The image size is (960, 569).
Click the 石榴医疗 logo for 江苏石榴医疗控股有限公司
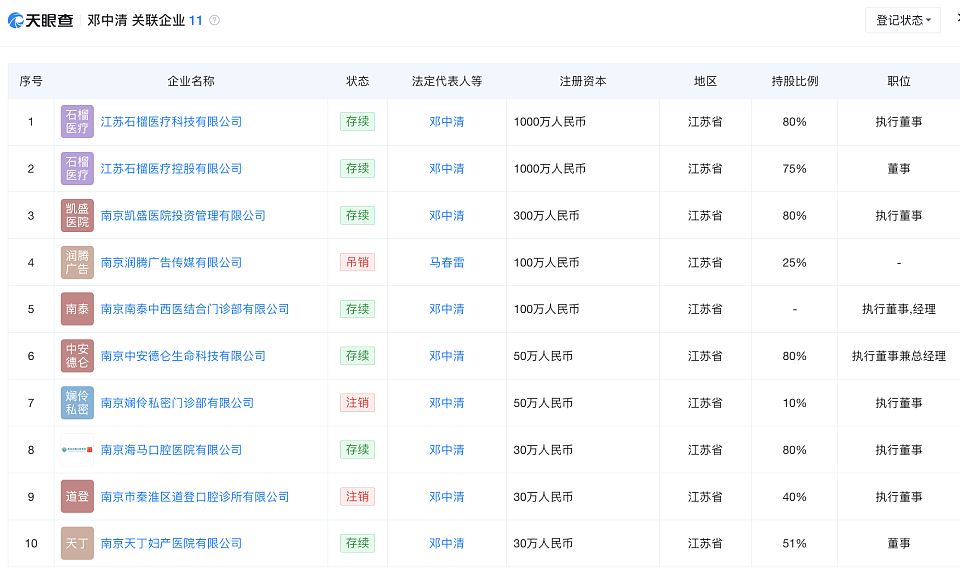coord(77,168)
